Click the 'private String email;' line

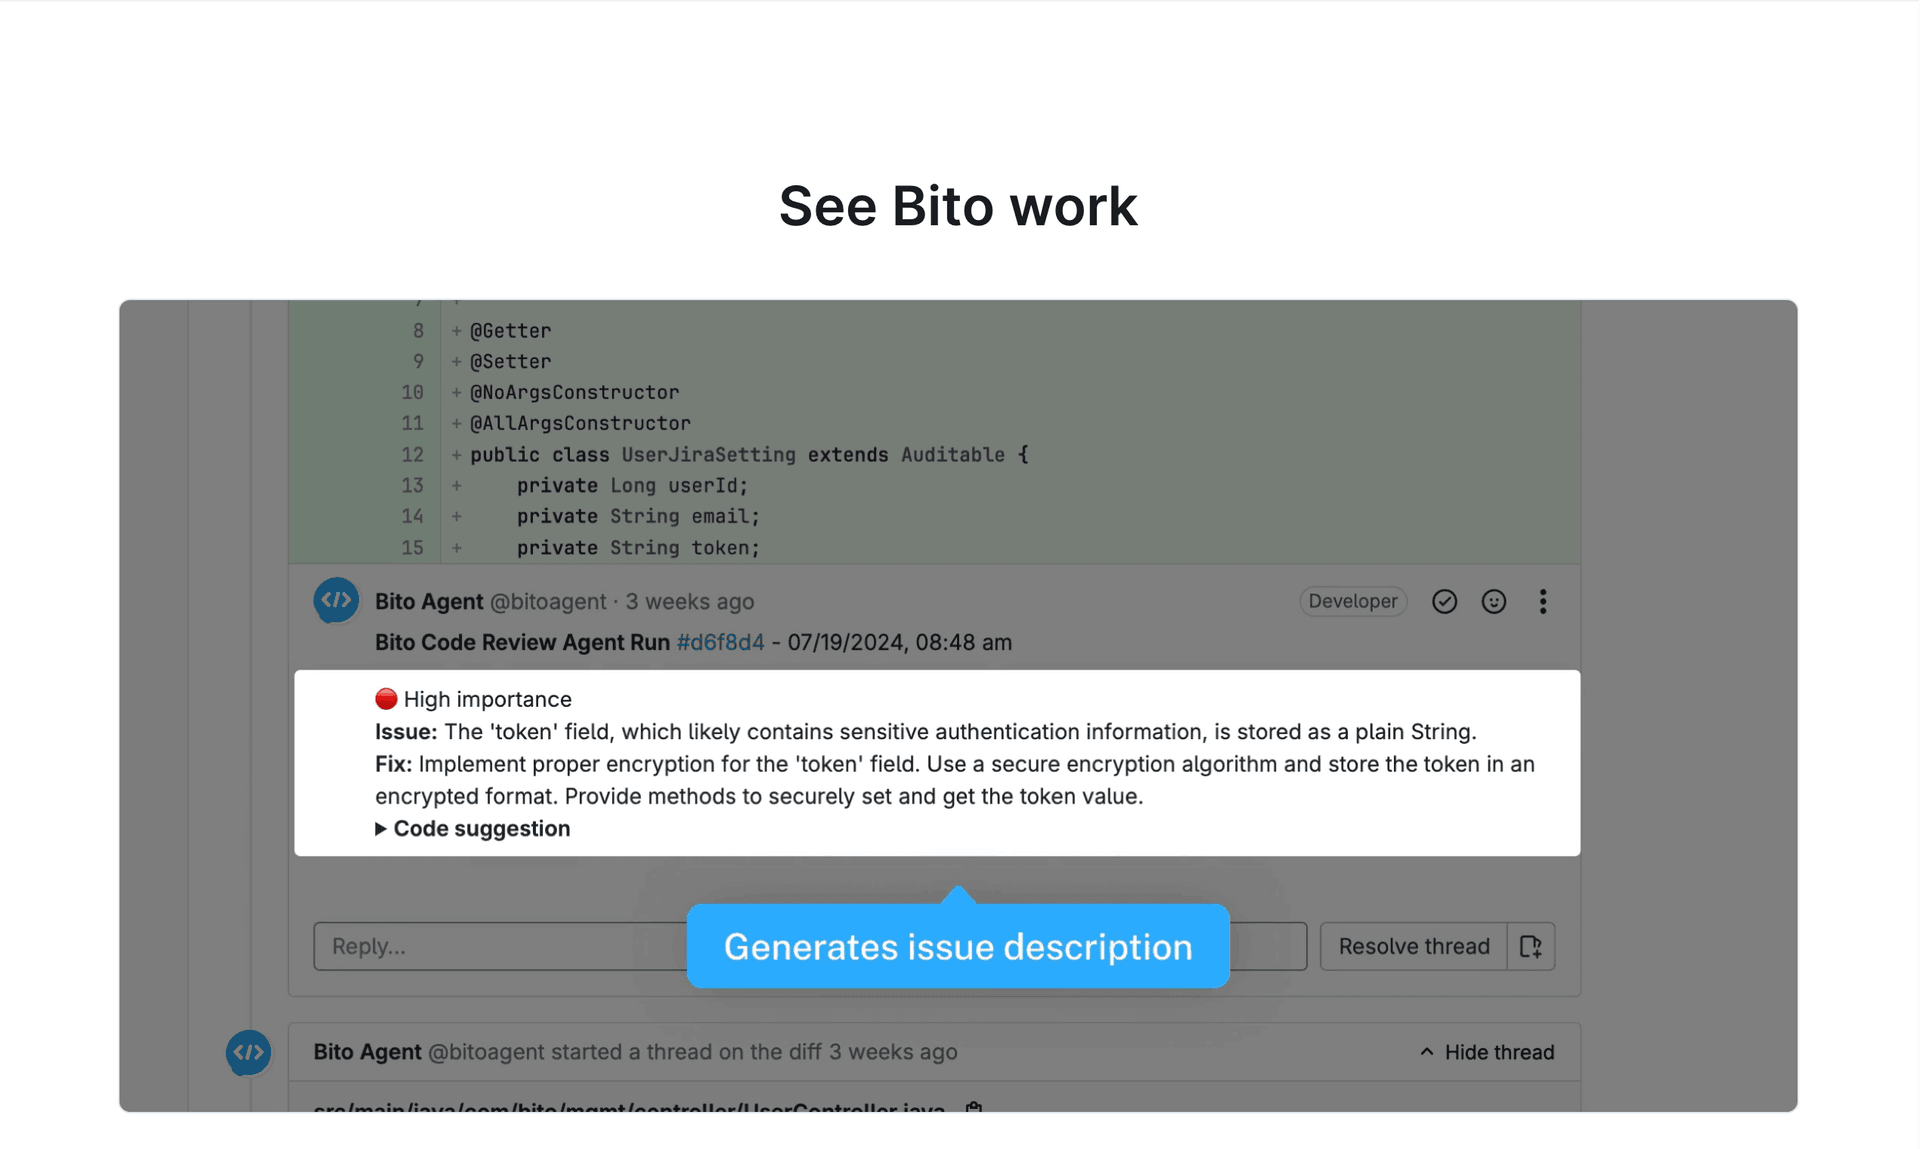click(x=638, y=516)
